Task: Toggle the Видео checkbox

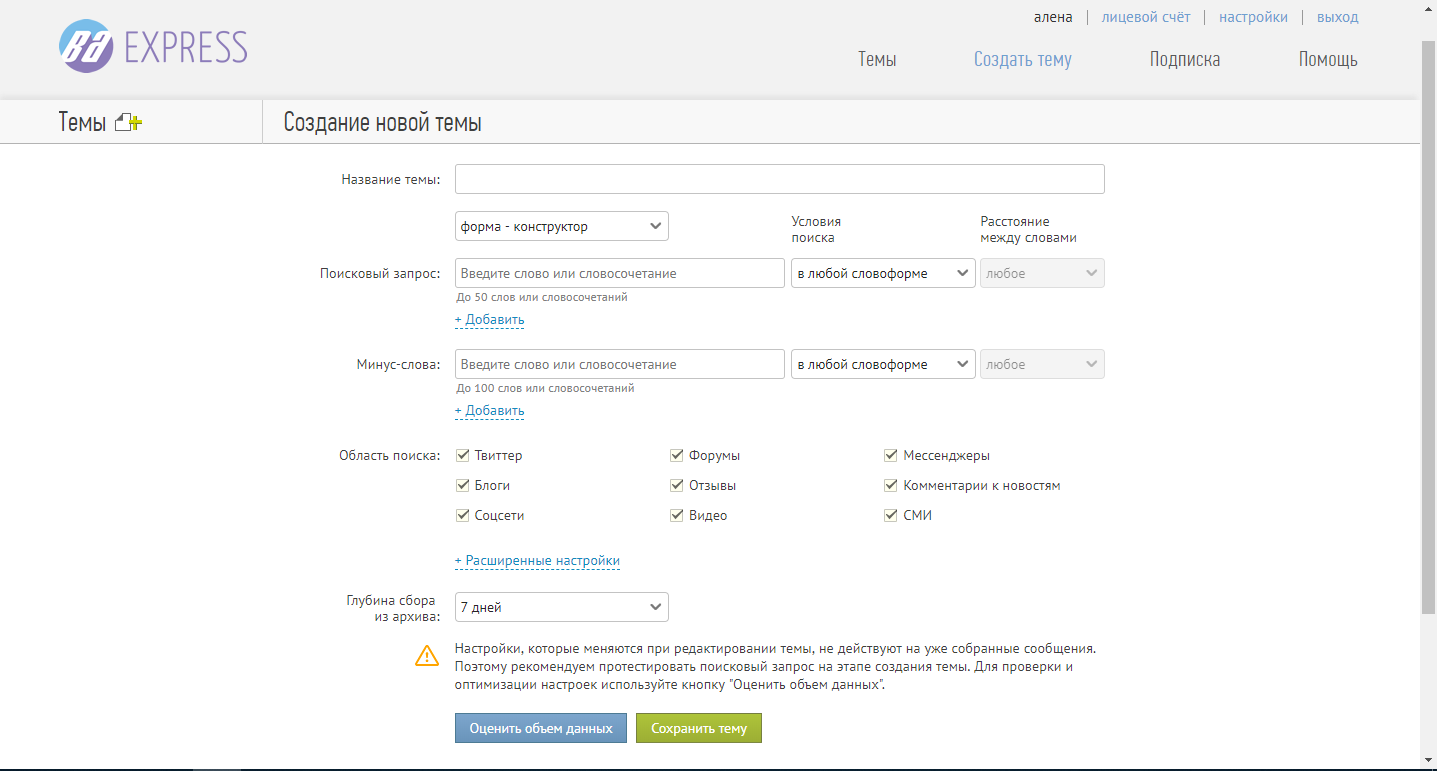Action: (677, 516)
